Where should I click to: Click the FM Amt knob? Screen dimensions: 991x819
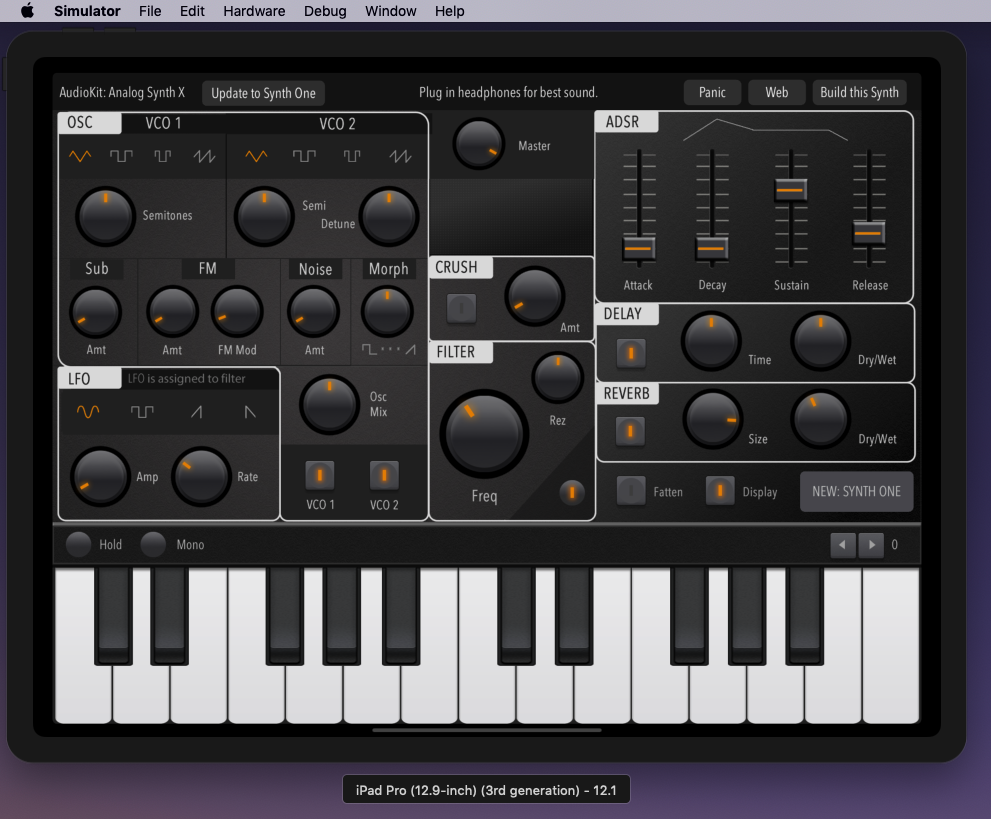click(172, 312)
